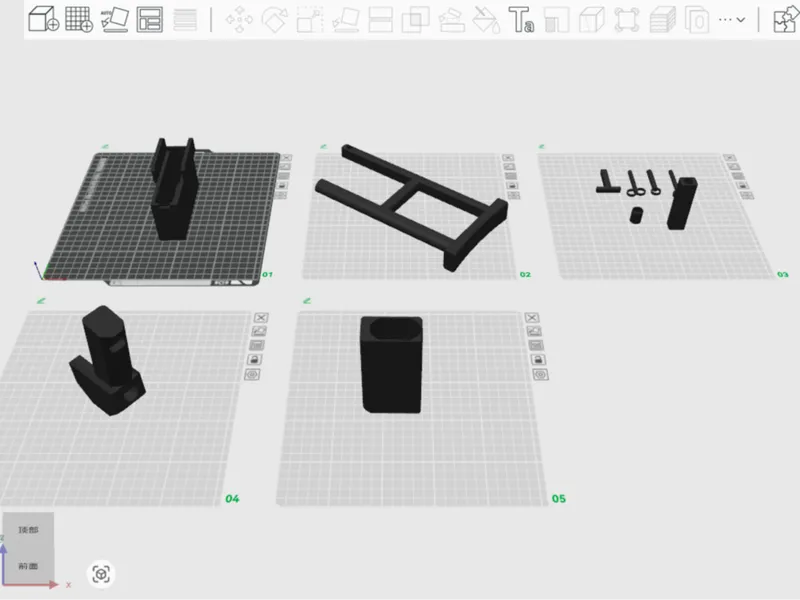
Task: Select the tall box part on plate 03
Action: point(683,203)
